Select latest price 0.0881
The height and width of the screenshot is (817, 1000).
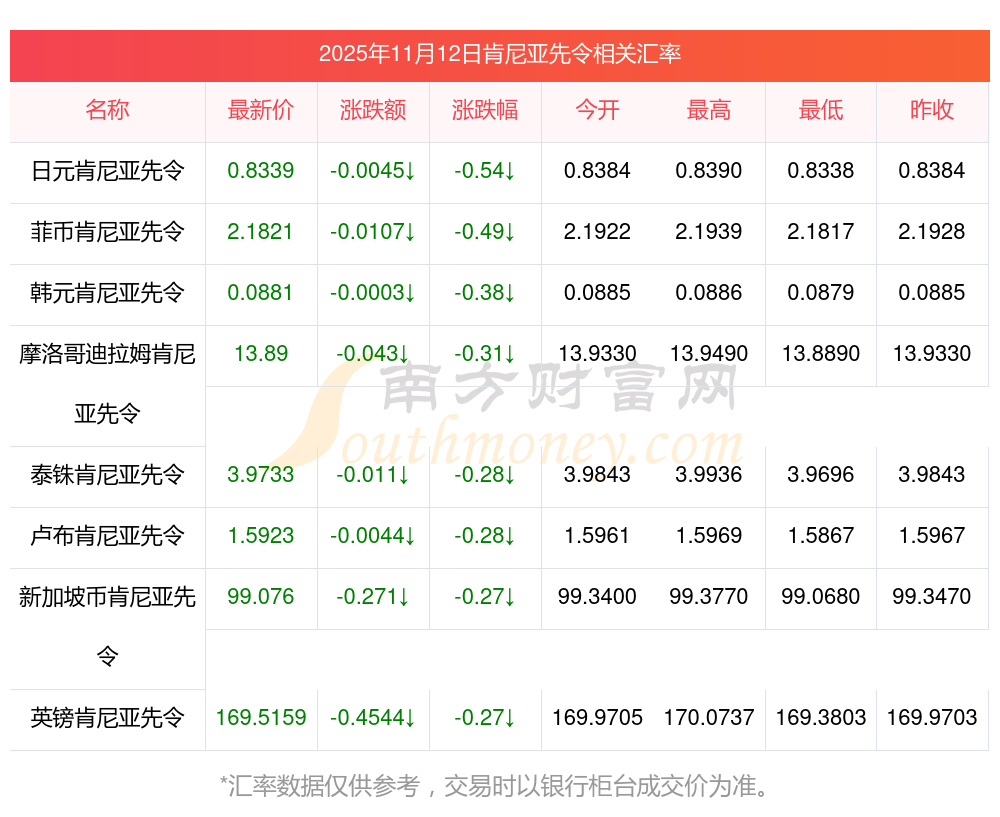click(261, 293)
